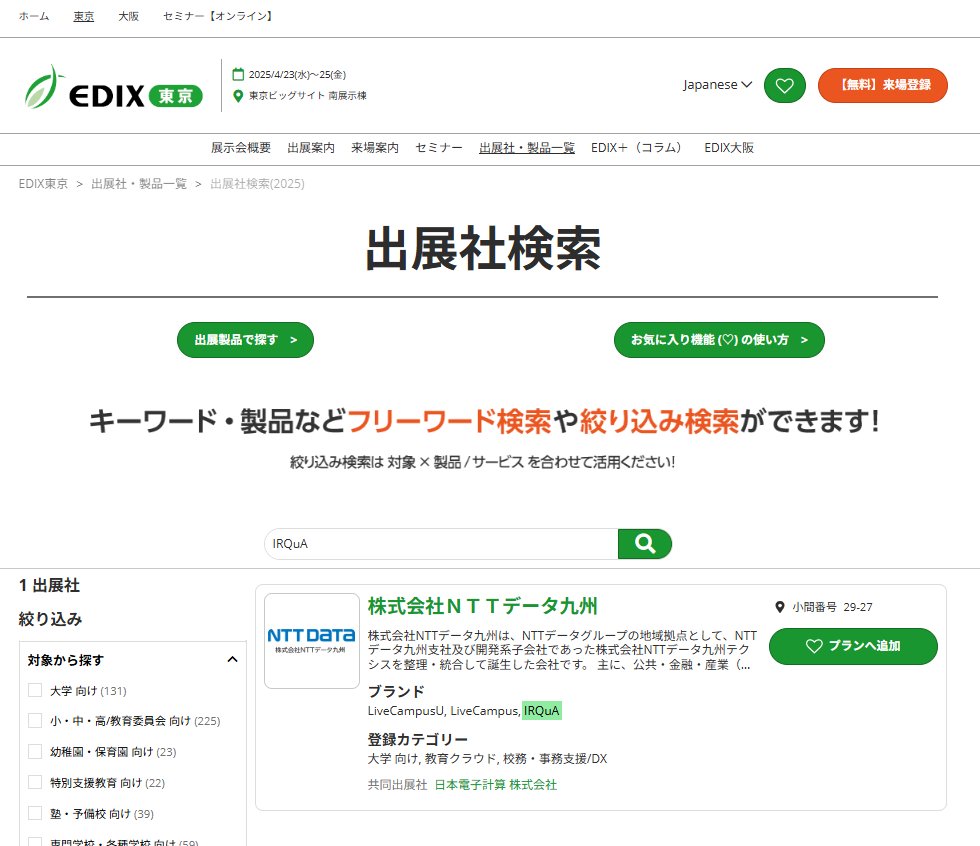
Task: Open the 来場案内 menu
Action: [375, 147]
